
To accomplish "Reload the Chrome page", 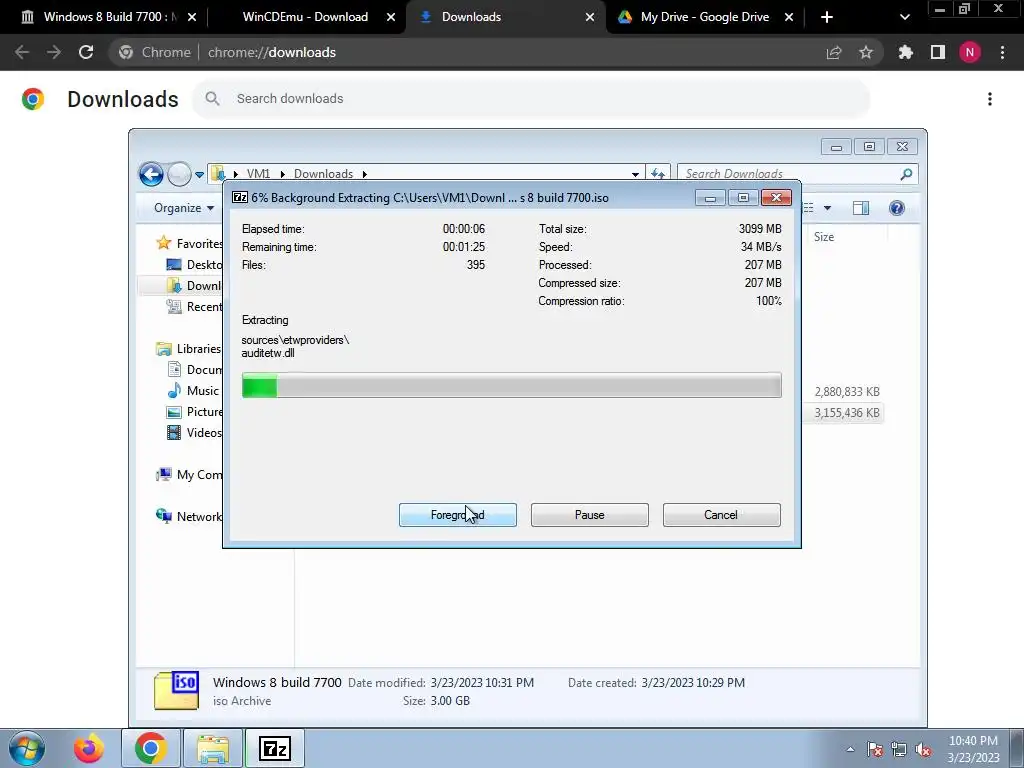I will 86,52.
